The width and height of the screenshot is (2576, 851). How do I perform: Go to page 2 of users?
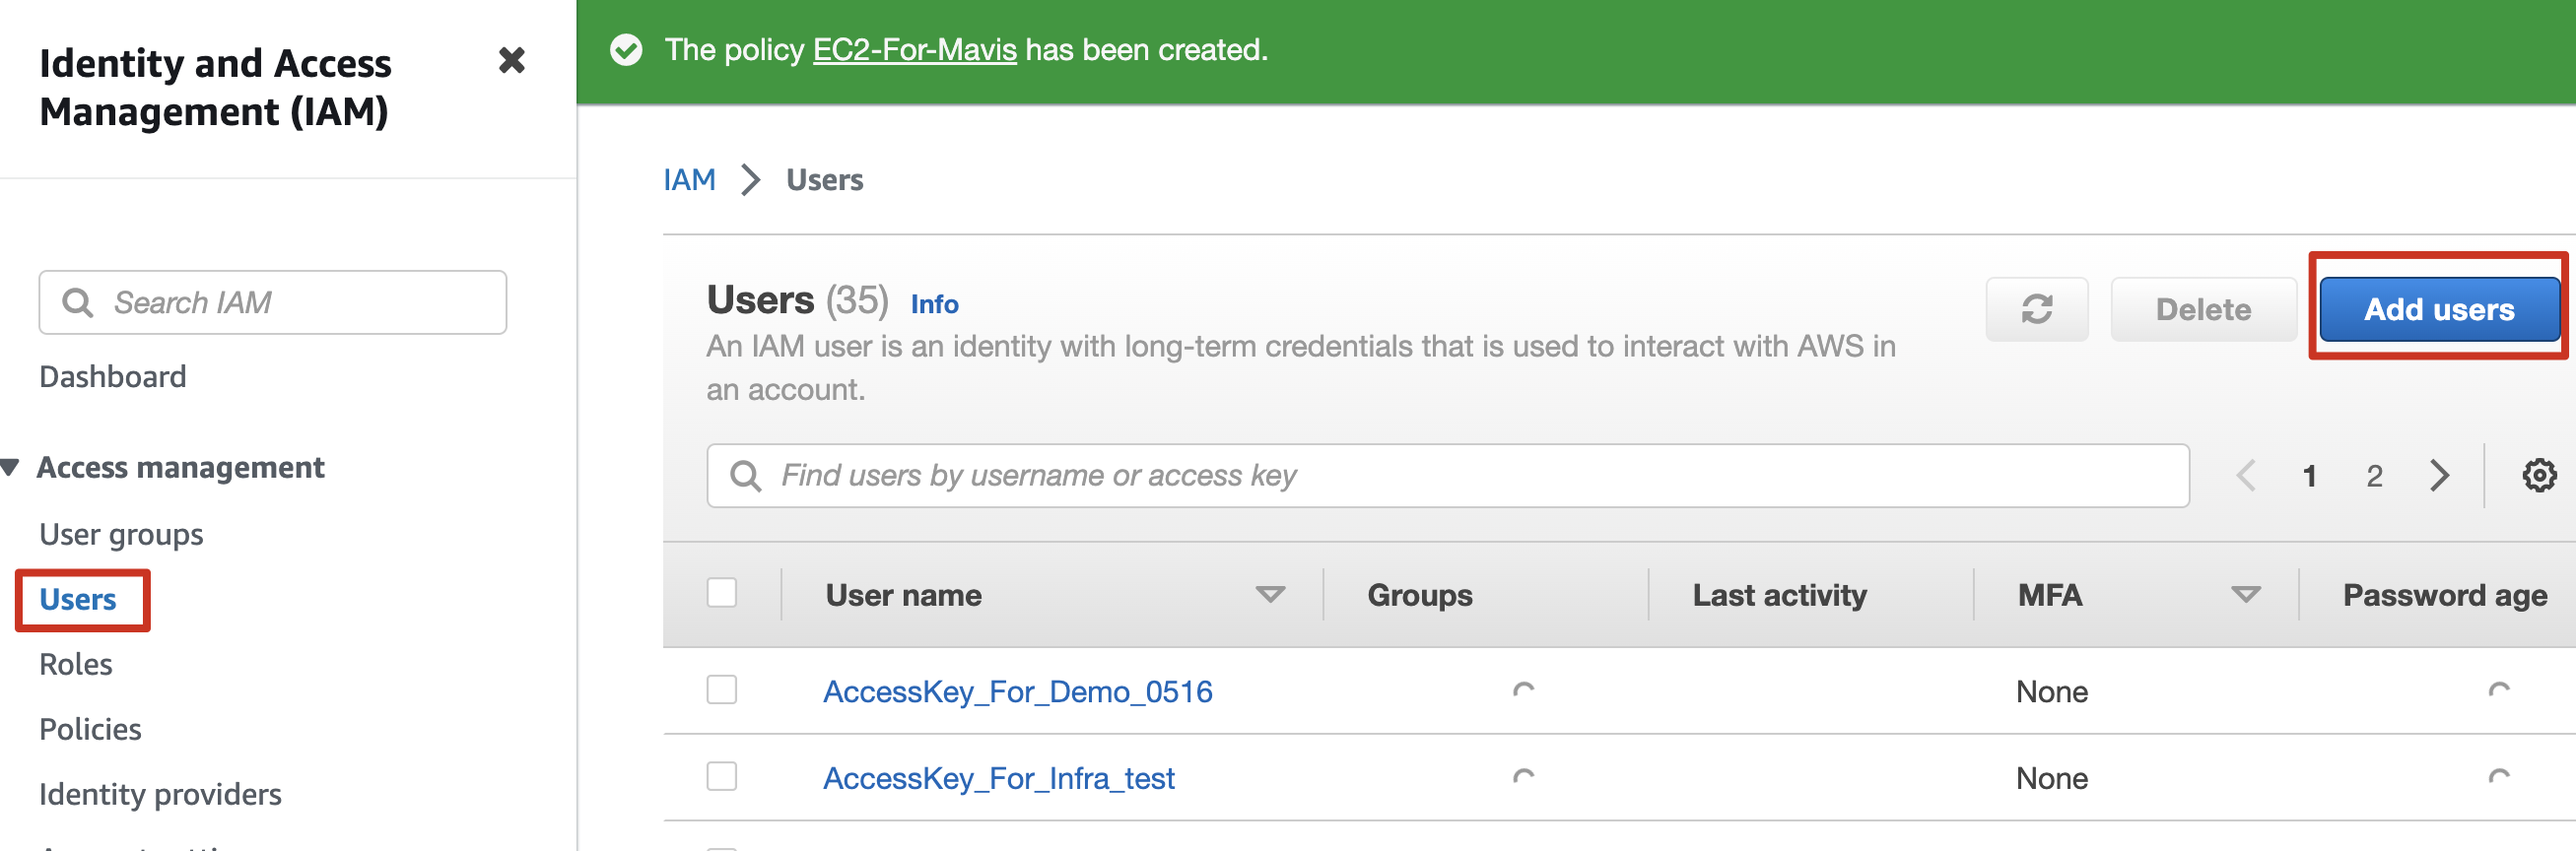pyautogui.click(x=2374, y=476)
